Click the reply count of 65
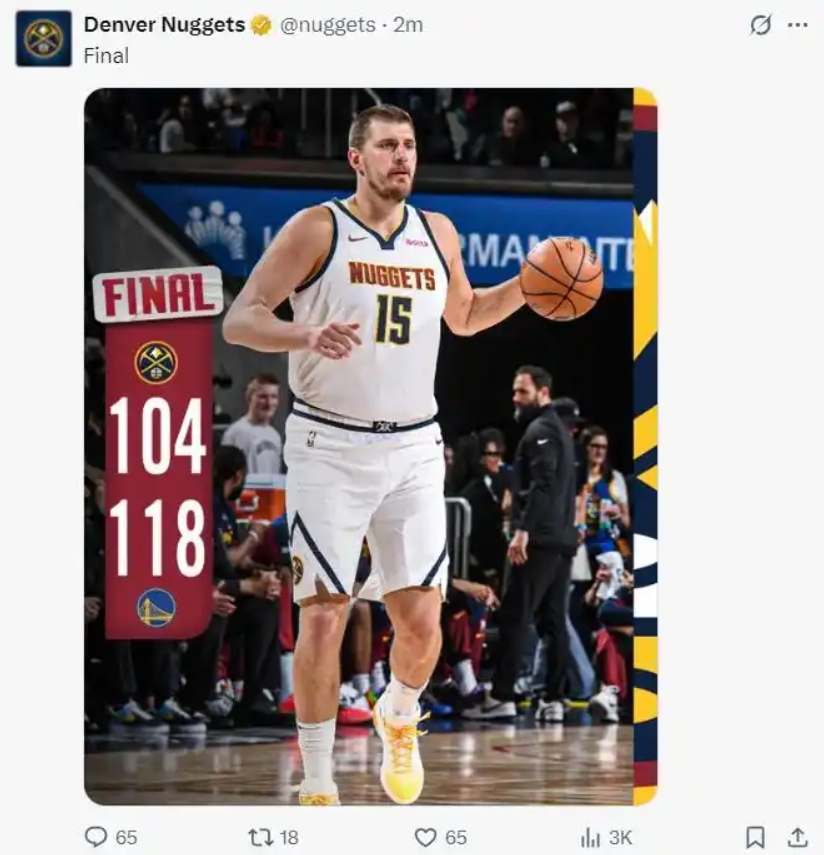Viewport: 824px width, 855px height. coord(127,837)
